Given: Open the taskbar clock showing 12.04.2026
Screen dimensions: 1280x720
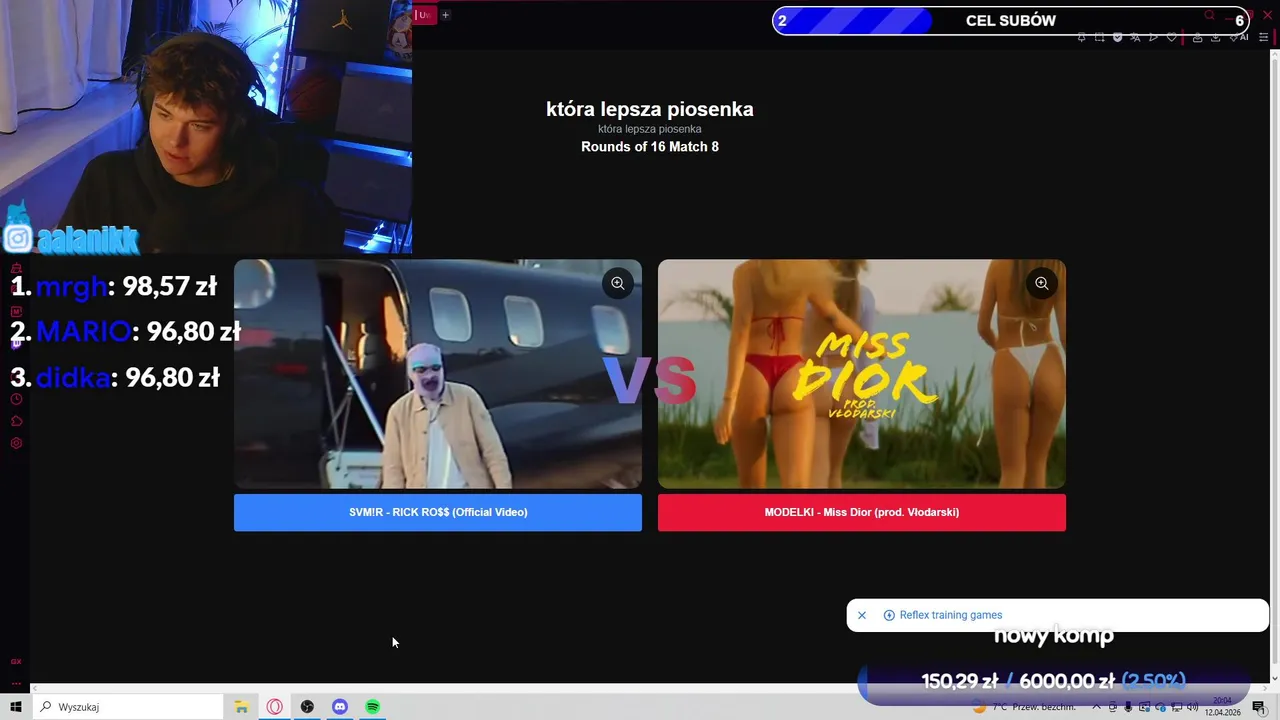Looking at the screenshot, I should click(1222, 707).
